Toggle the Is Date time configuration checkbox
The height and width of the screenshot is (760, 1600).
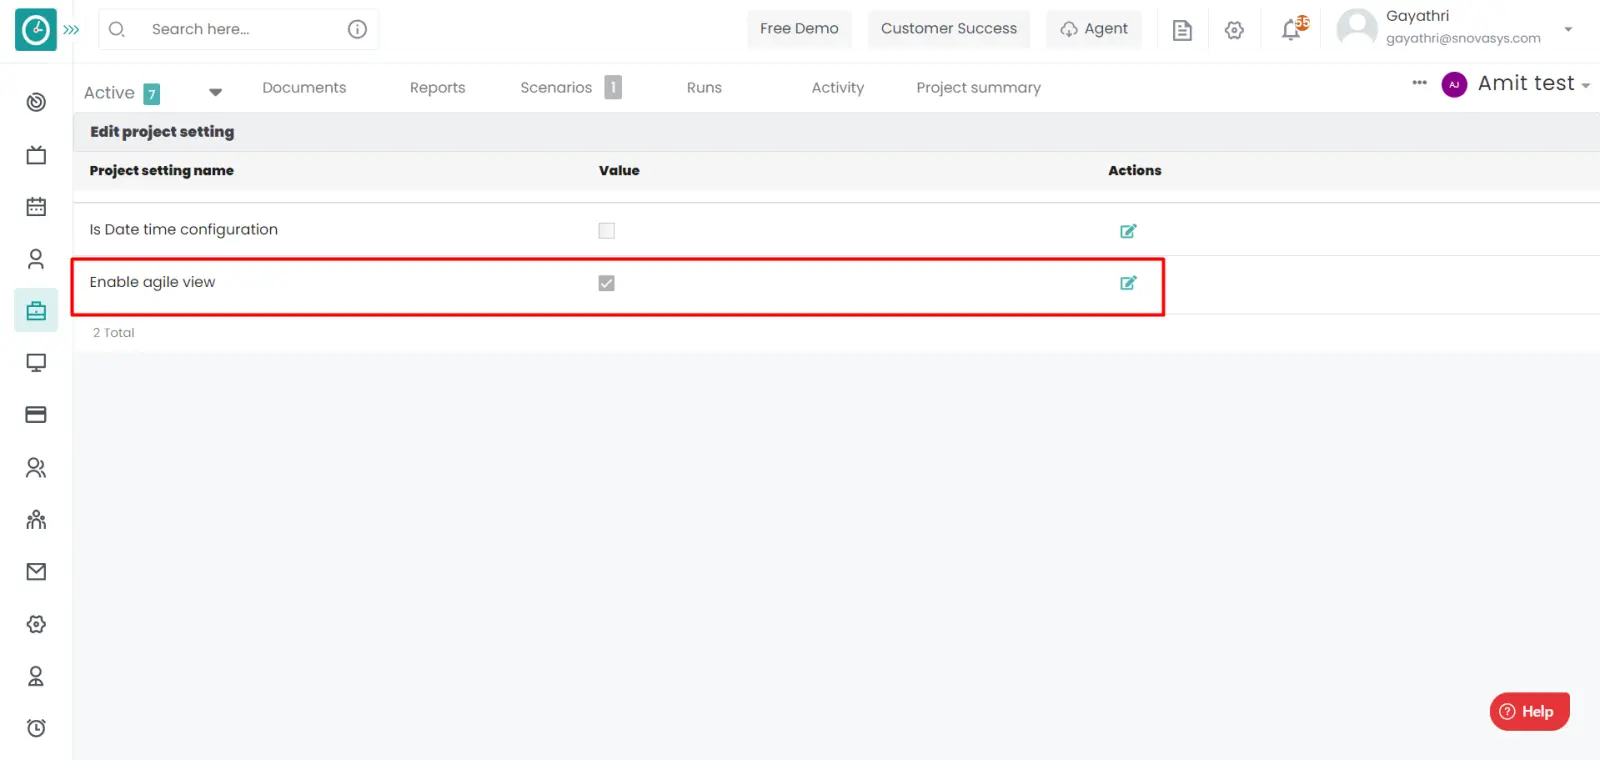tap(606, 231)
